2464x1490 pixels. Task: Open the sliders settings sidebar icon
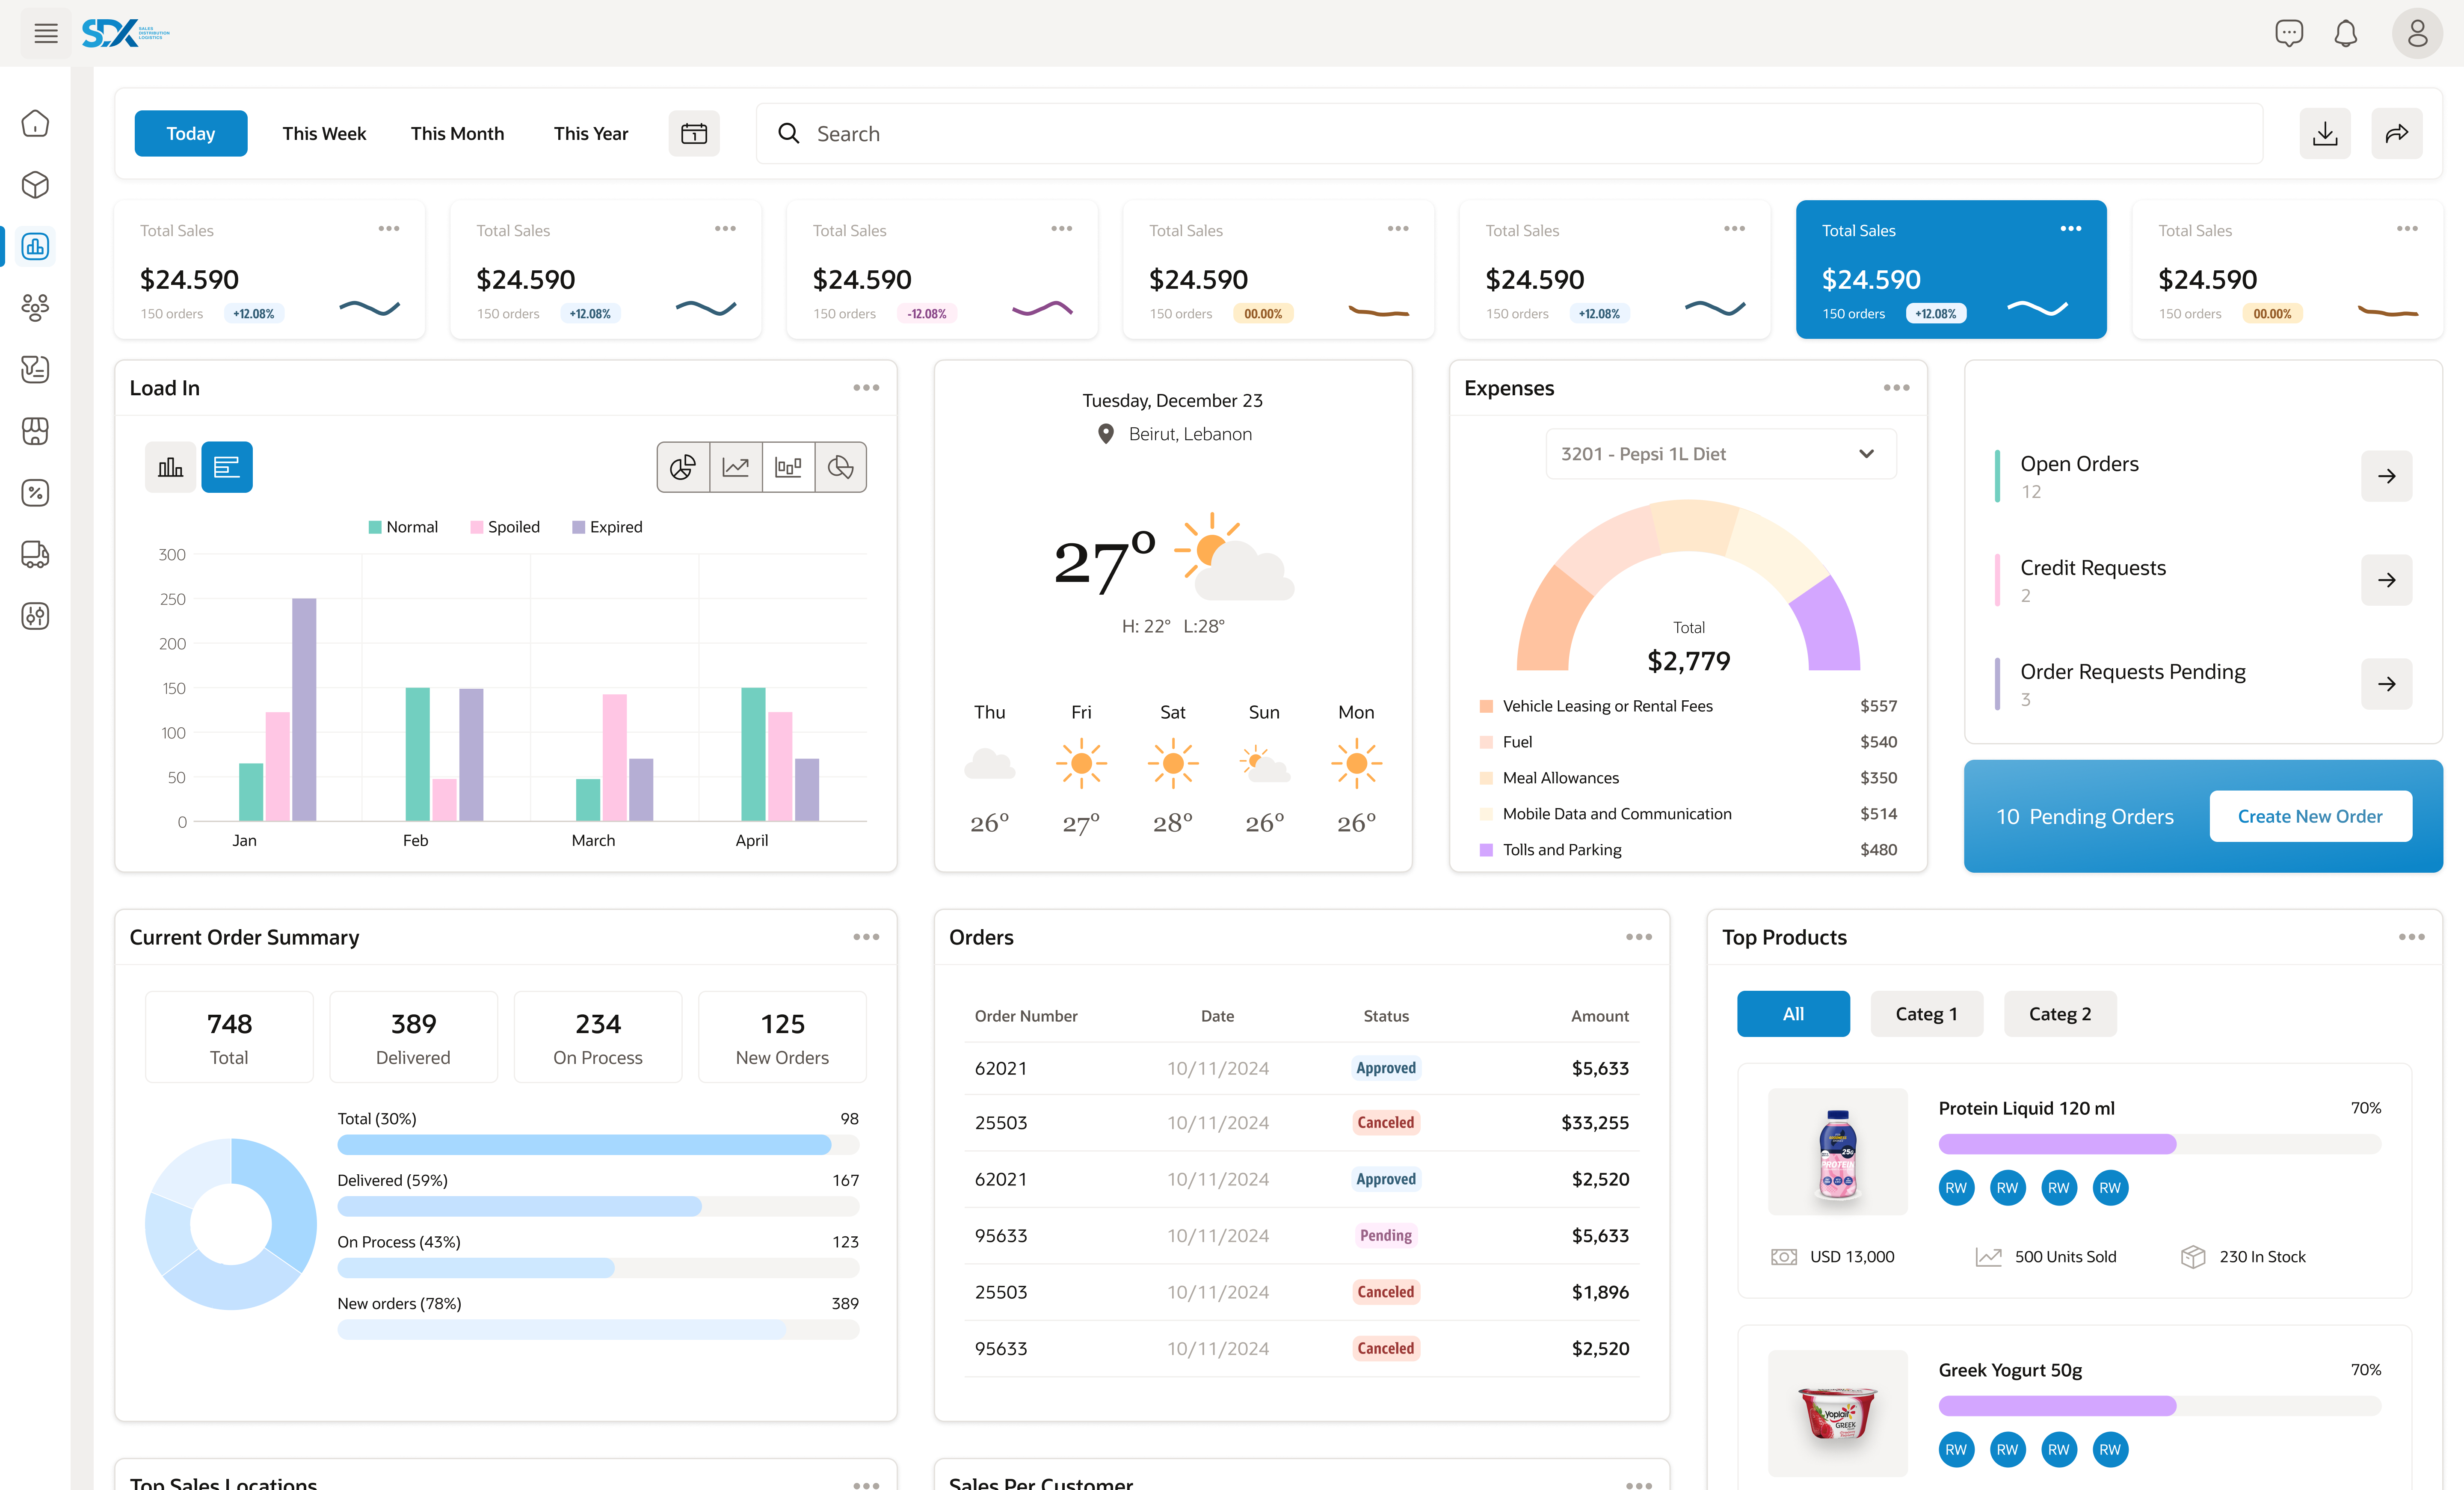(35, 616)
